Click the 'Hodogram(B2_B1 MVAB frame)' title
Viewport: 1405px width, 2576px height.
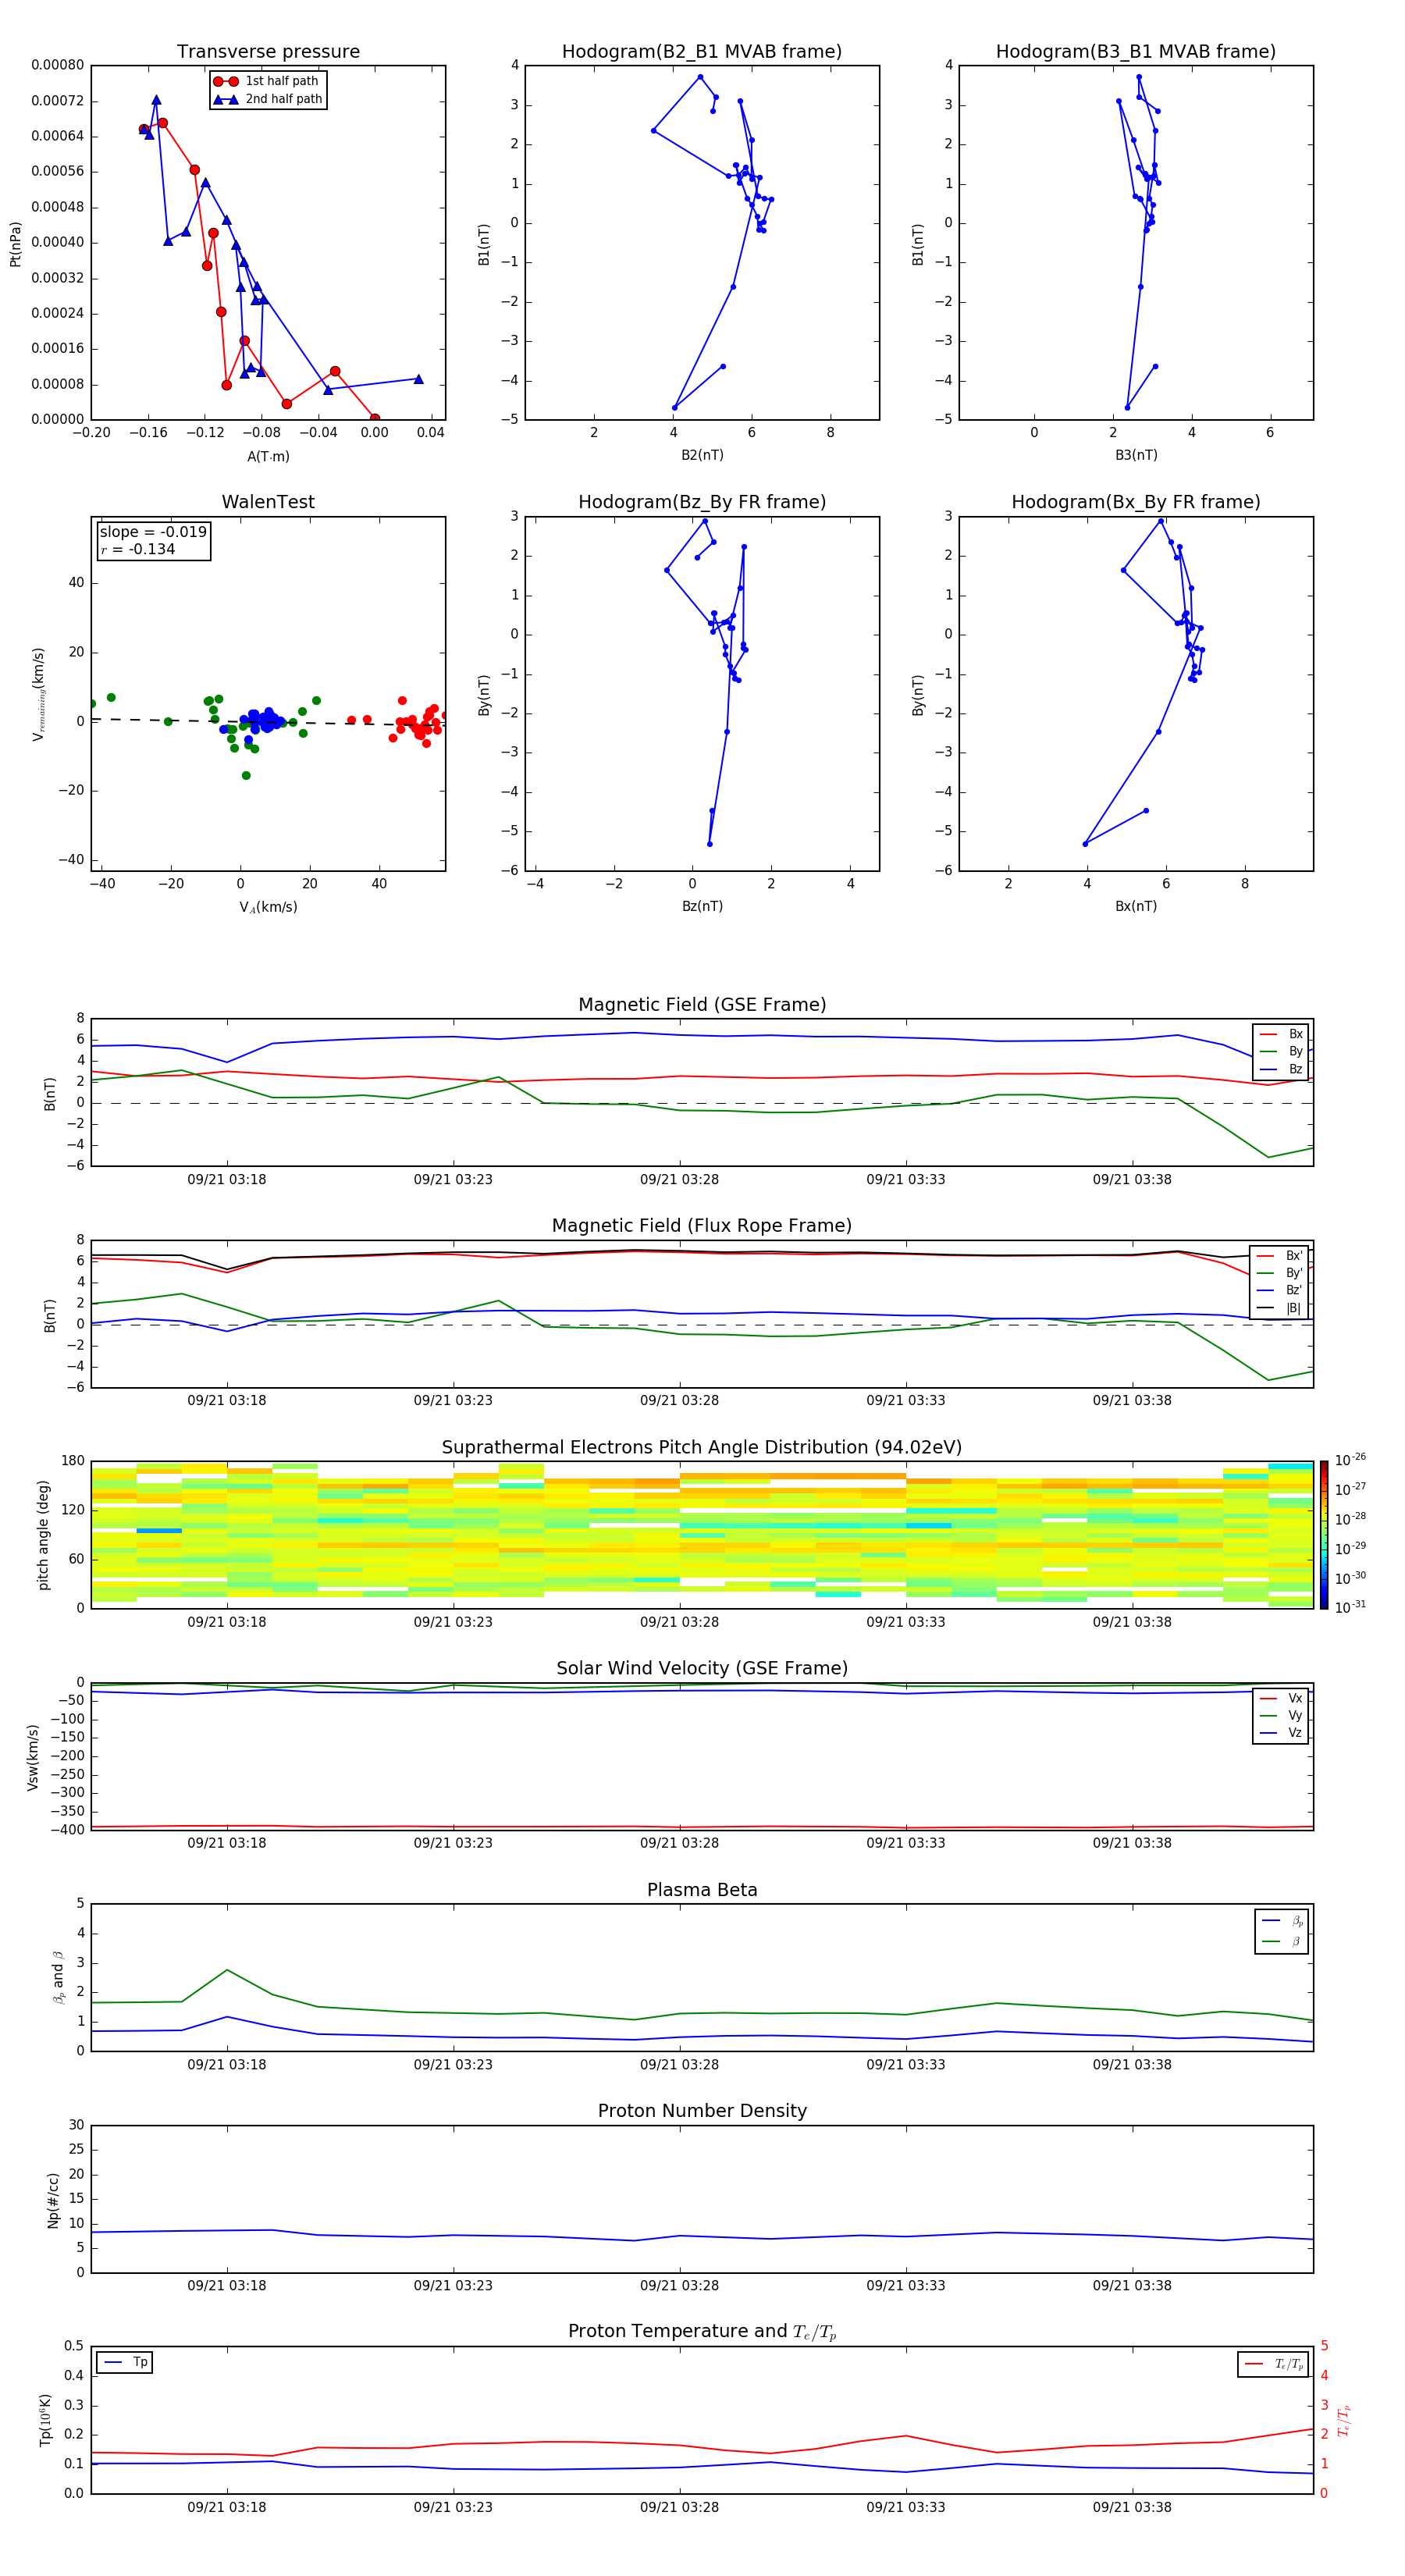tap(702, 52)
